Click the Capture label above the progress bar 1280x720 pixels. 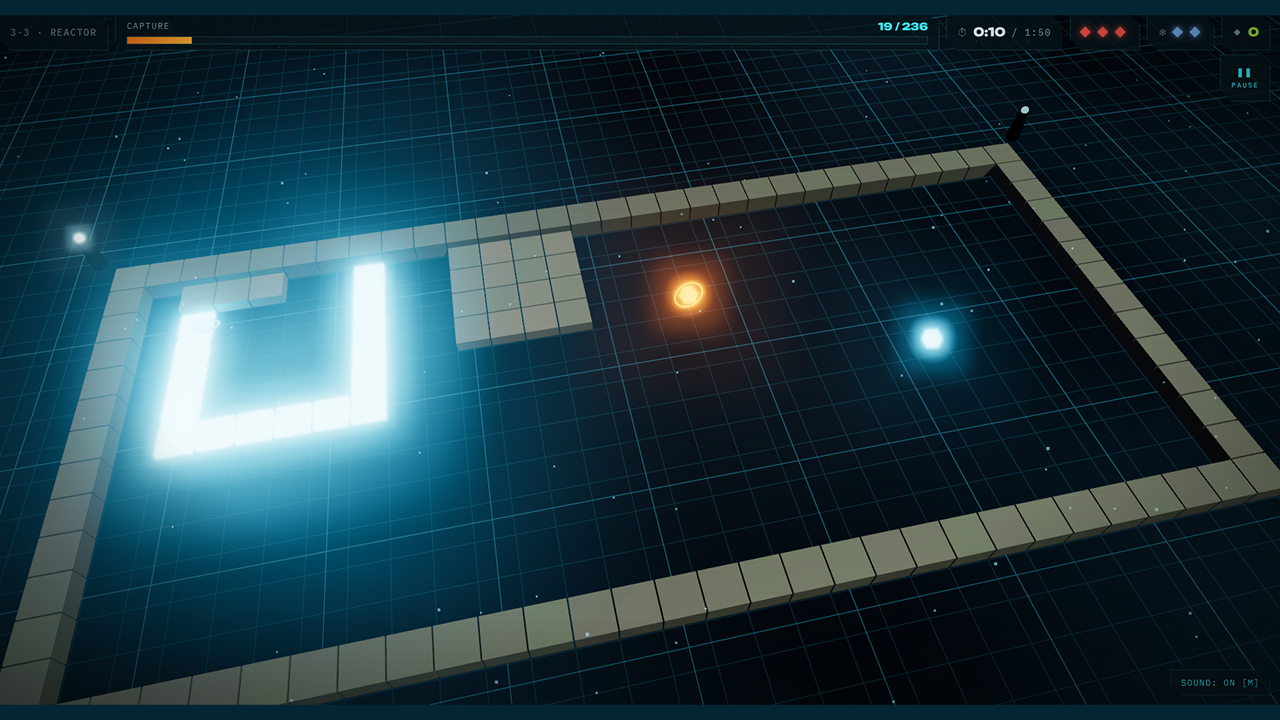pos(148,26)
